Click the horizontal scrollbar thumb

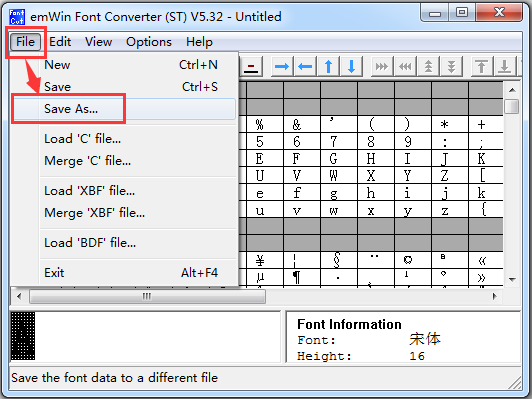(147, 297)
